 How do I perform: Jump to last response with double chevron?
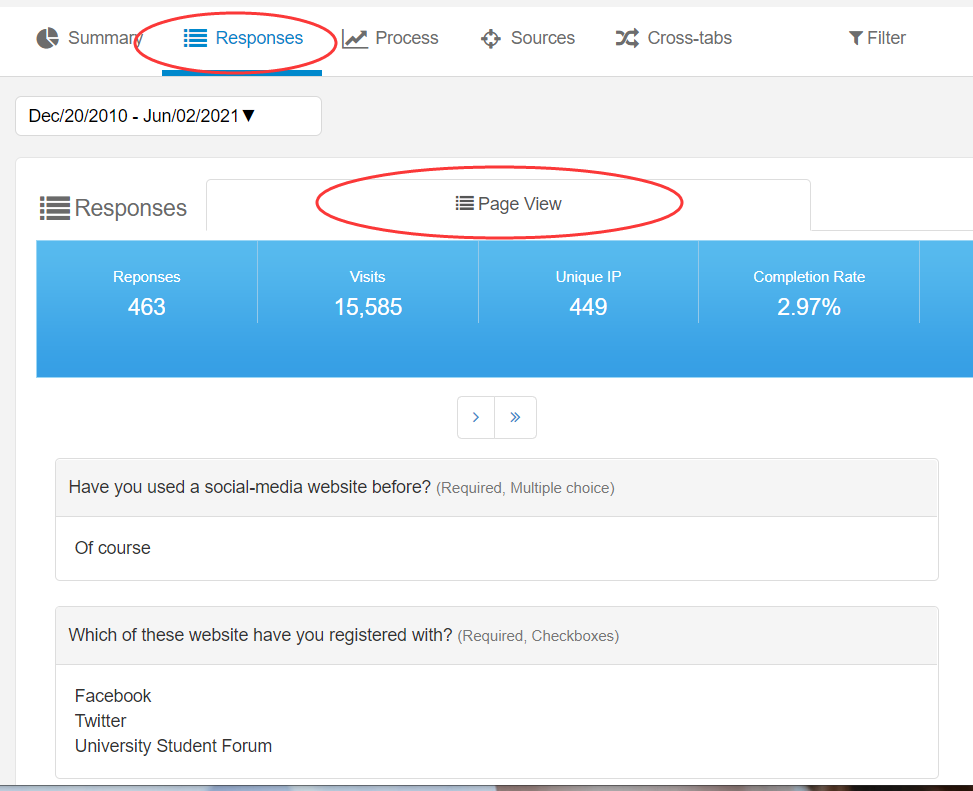click(x=515, y=417)
